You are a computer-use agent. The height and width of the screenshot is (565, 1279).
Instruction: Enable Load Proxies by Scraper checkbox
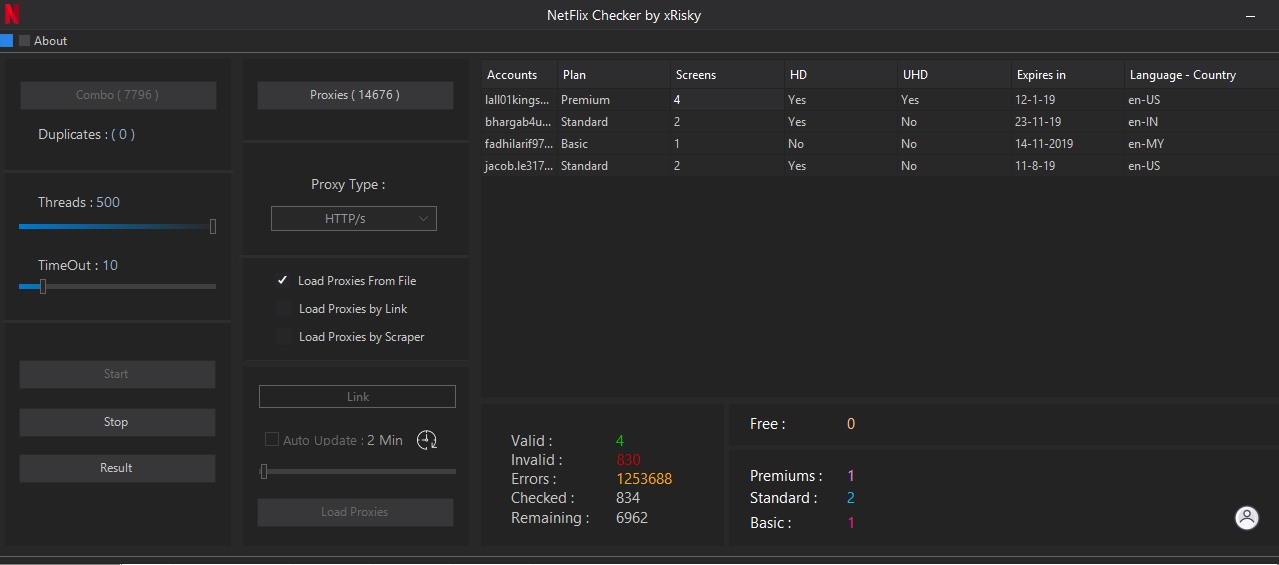[283, 337]
